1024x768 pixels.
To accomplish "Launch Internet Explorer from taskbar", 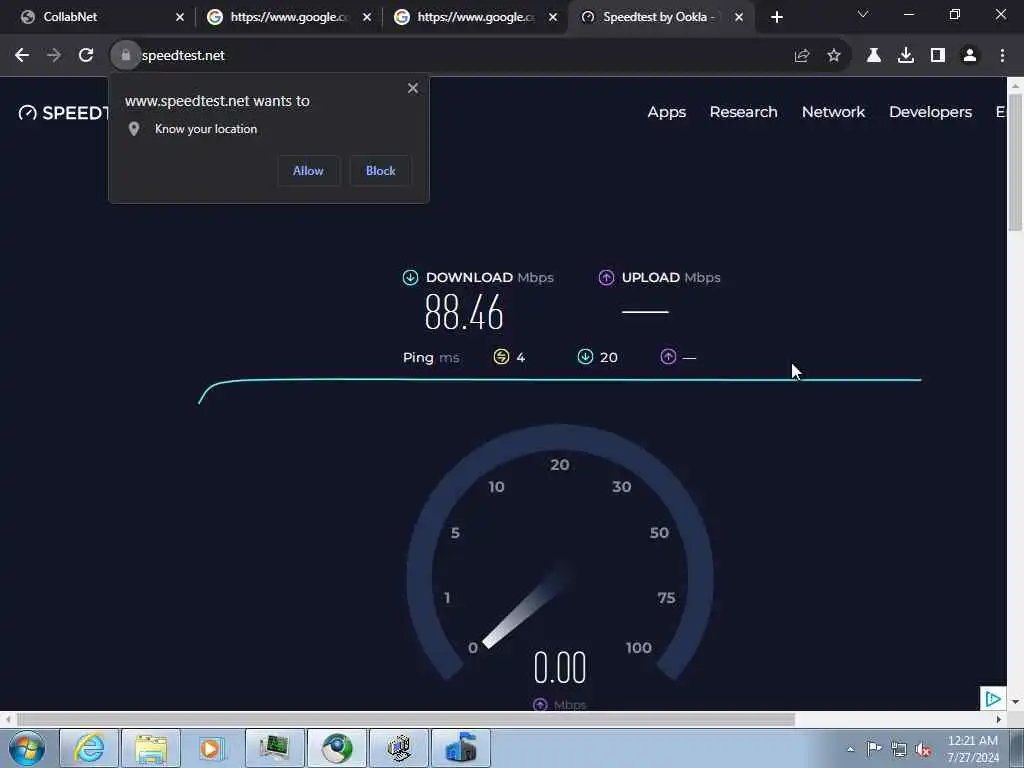I will (89, 748).
